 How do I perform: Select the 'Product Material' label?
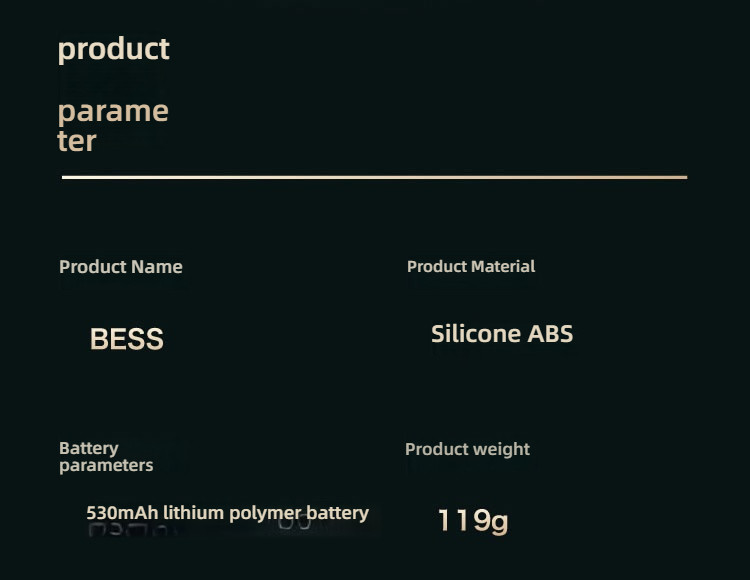[471, 266]
